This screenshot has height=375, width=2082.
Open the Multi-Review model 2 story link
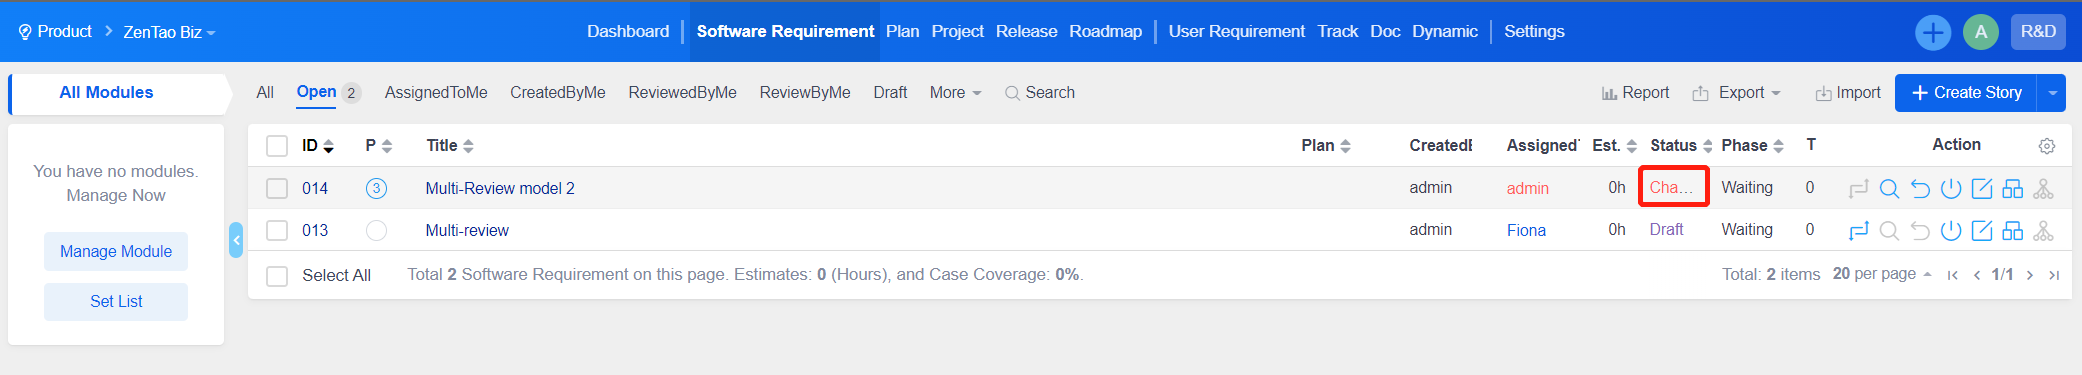coord(500,188)
